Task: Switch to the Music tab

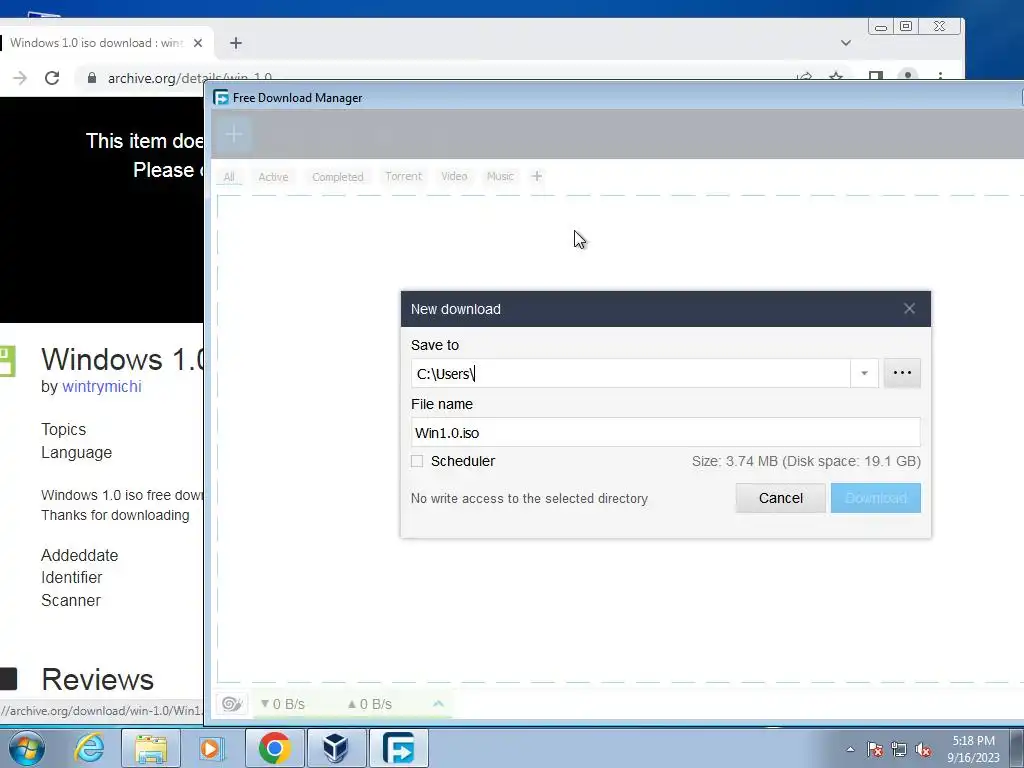Action: 500,176
